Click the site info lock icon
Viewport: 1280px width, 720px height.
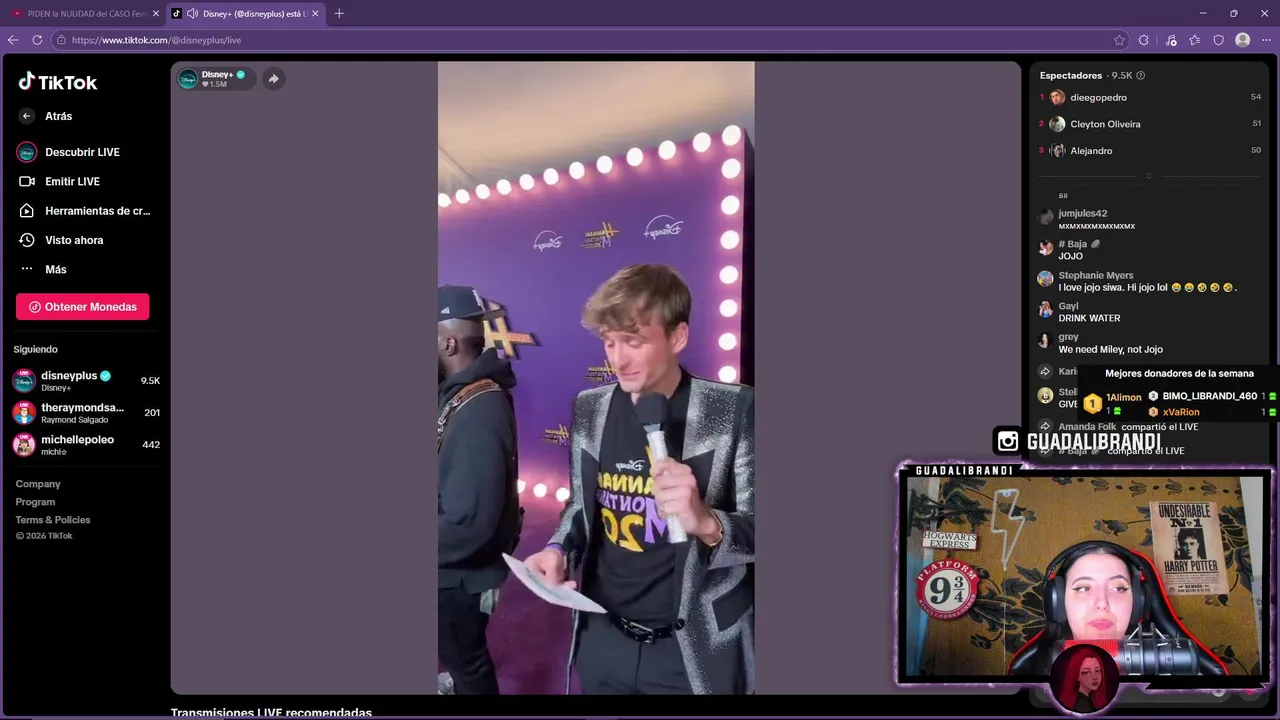61,40
